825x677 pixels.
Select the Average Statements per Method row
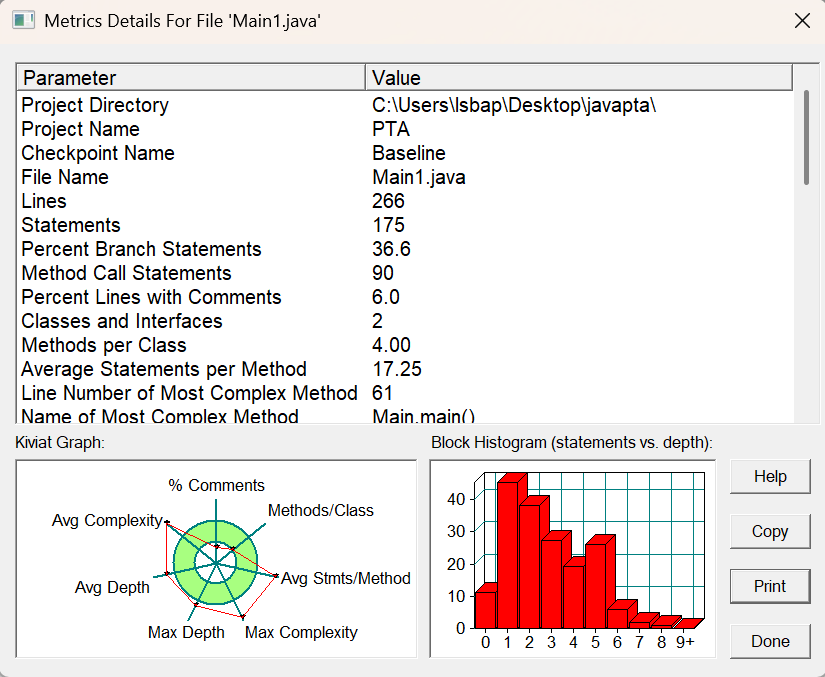(x=405, y=369)
